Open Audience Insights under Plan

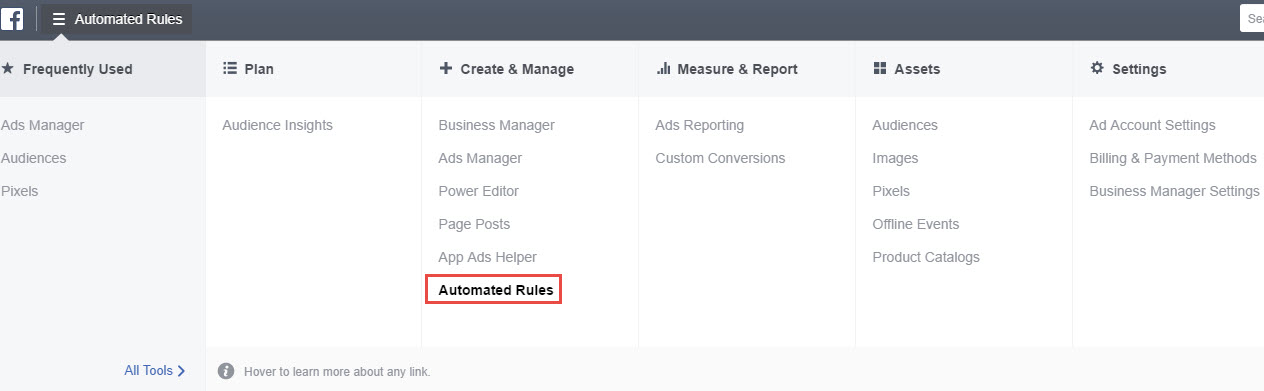pos(277,125)
